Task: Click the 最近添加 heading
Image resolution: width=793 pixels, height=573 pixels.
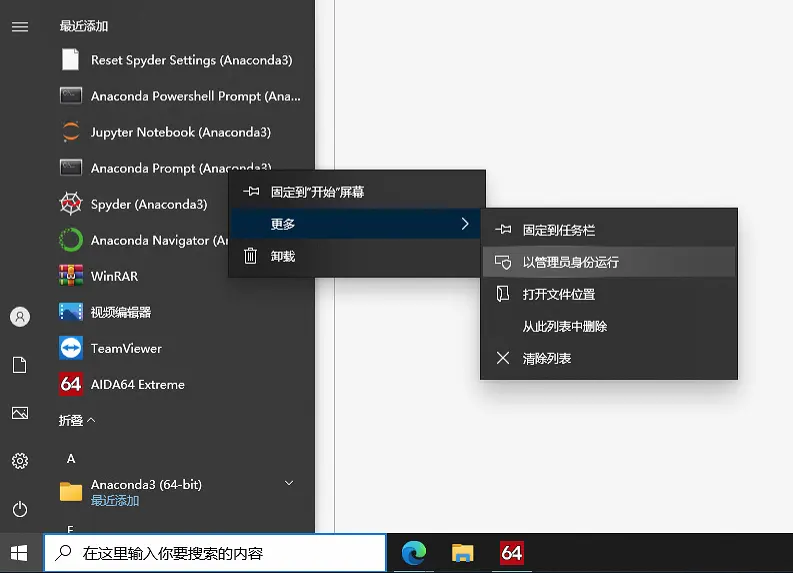Action: 84,26
